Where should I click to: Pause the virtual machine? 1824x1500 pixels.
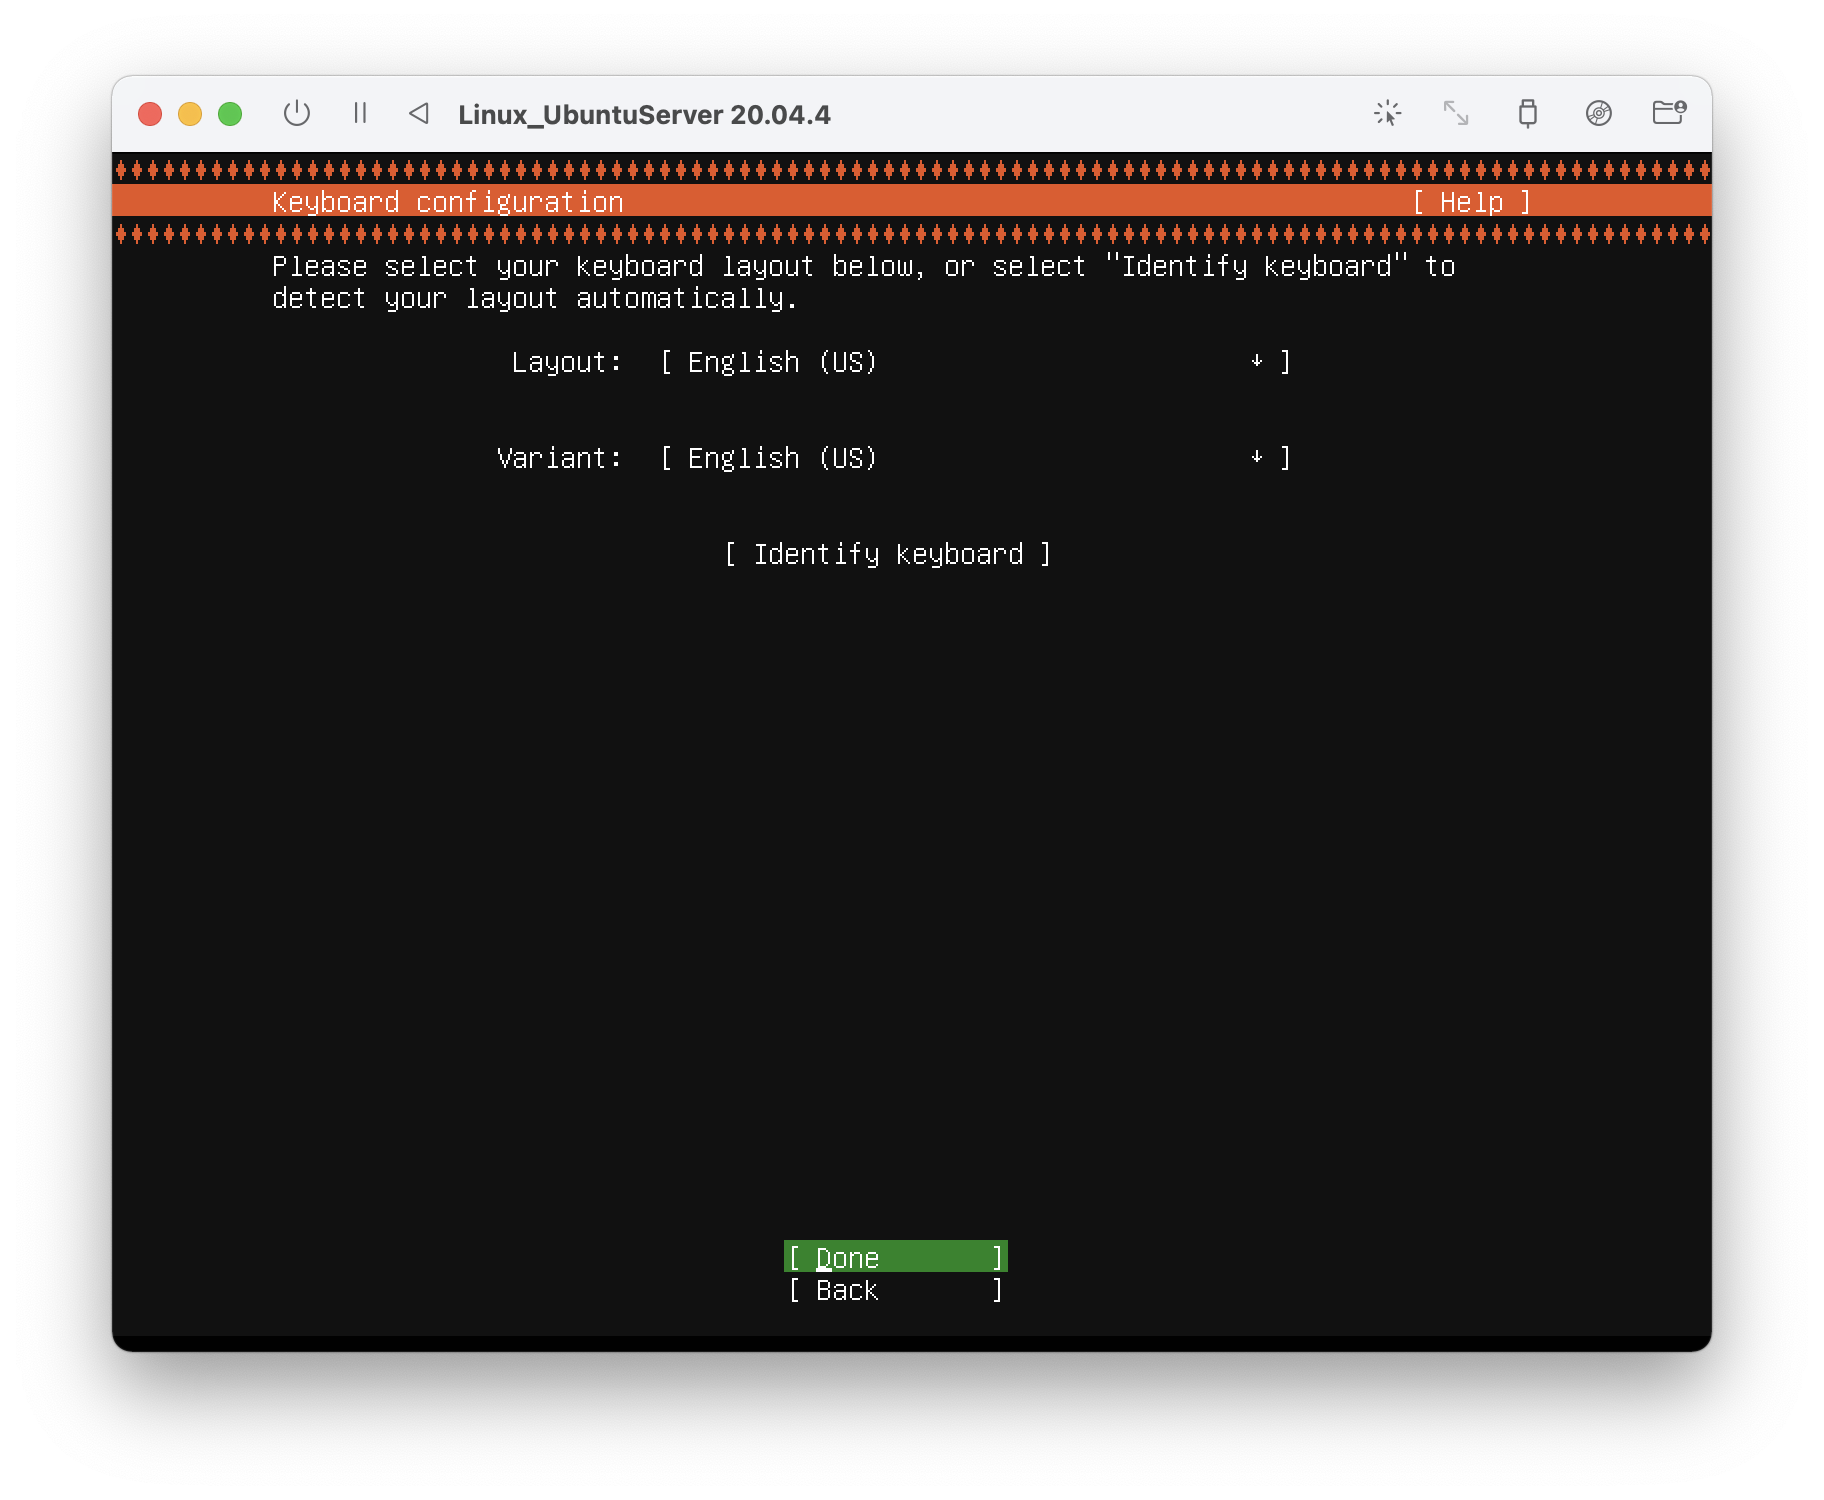click(x=360, y=113)
